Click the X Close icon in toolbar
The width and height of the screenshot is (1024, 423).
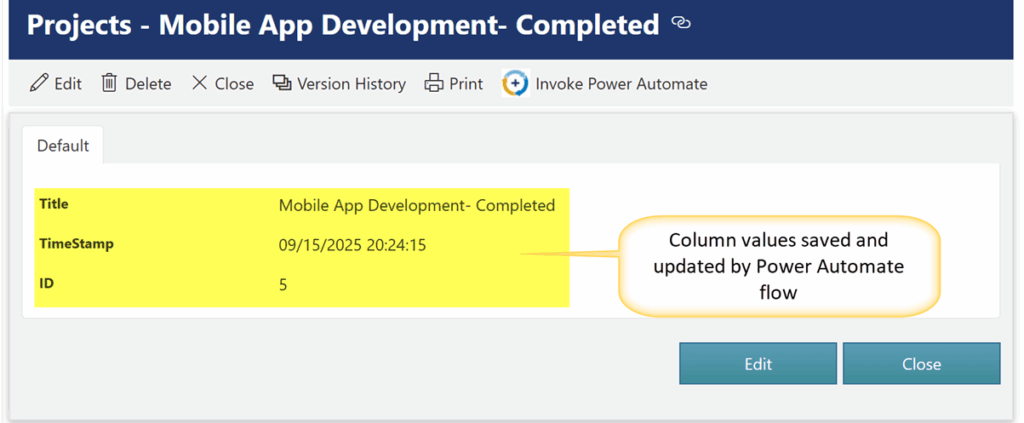[200, 84]
